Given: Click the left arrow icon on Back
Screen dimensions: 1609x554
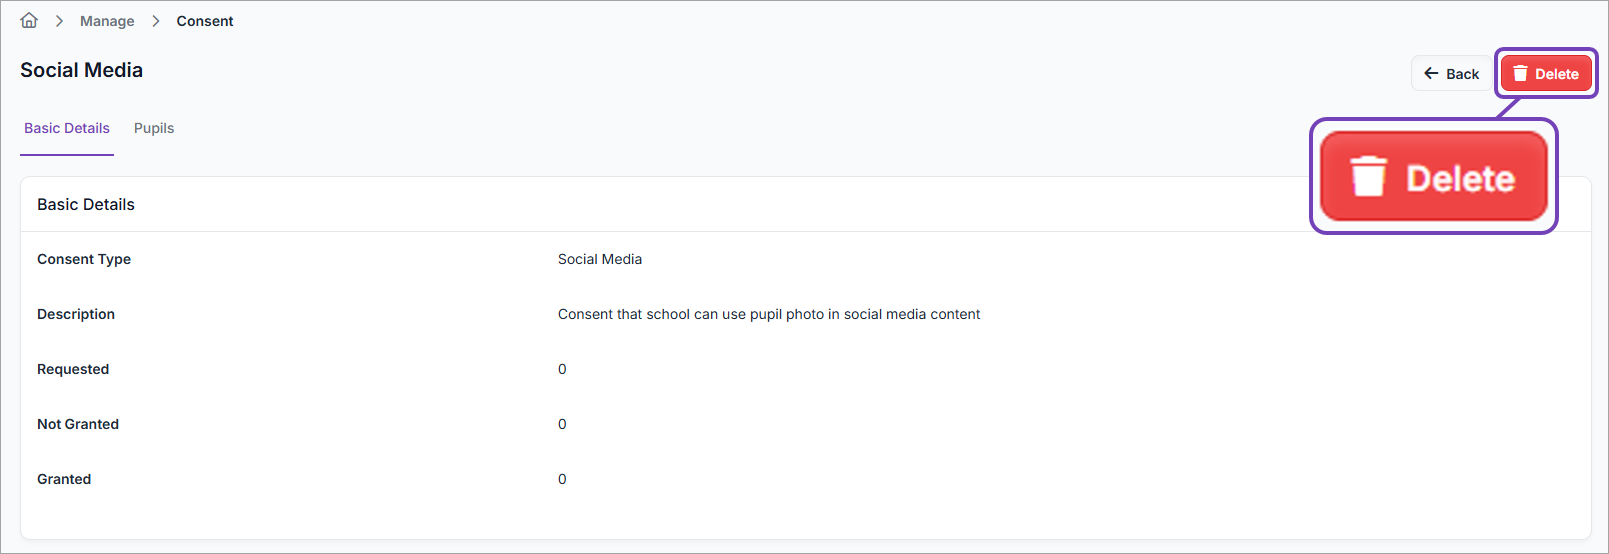Looking at the screenshot, I should click(x=1431, y=74).
